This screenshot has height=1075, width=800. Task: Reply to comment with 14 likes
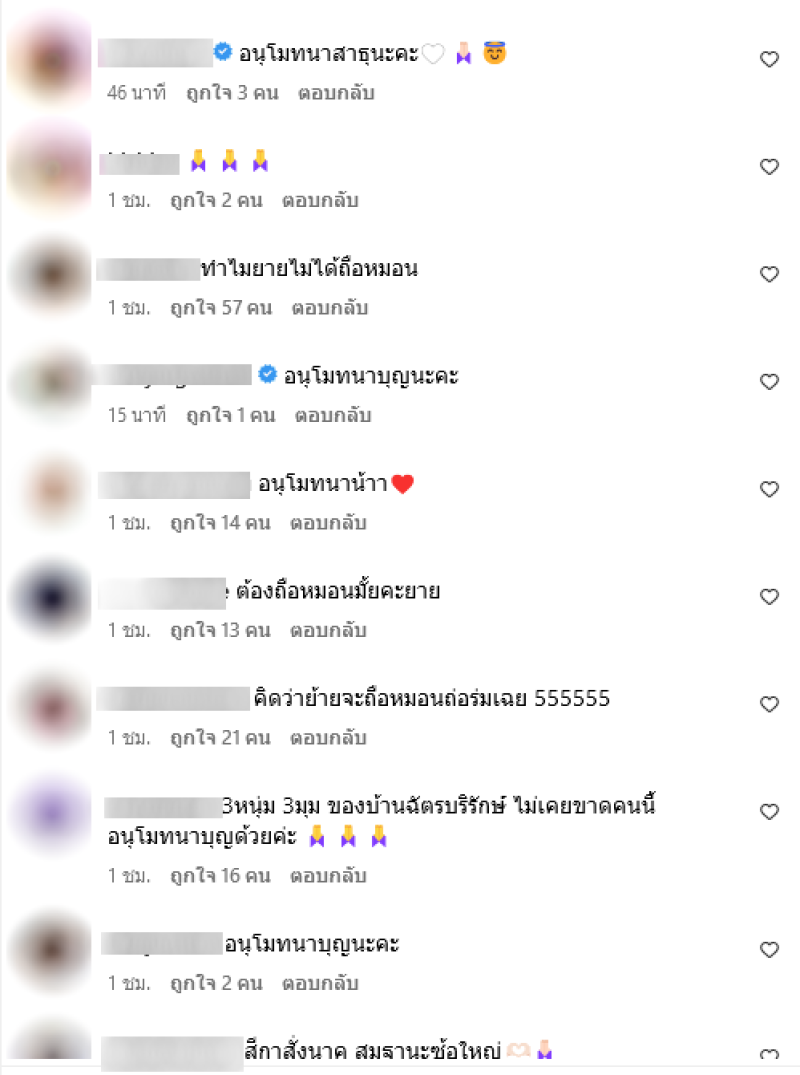(x=328, y=524)
